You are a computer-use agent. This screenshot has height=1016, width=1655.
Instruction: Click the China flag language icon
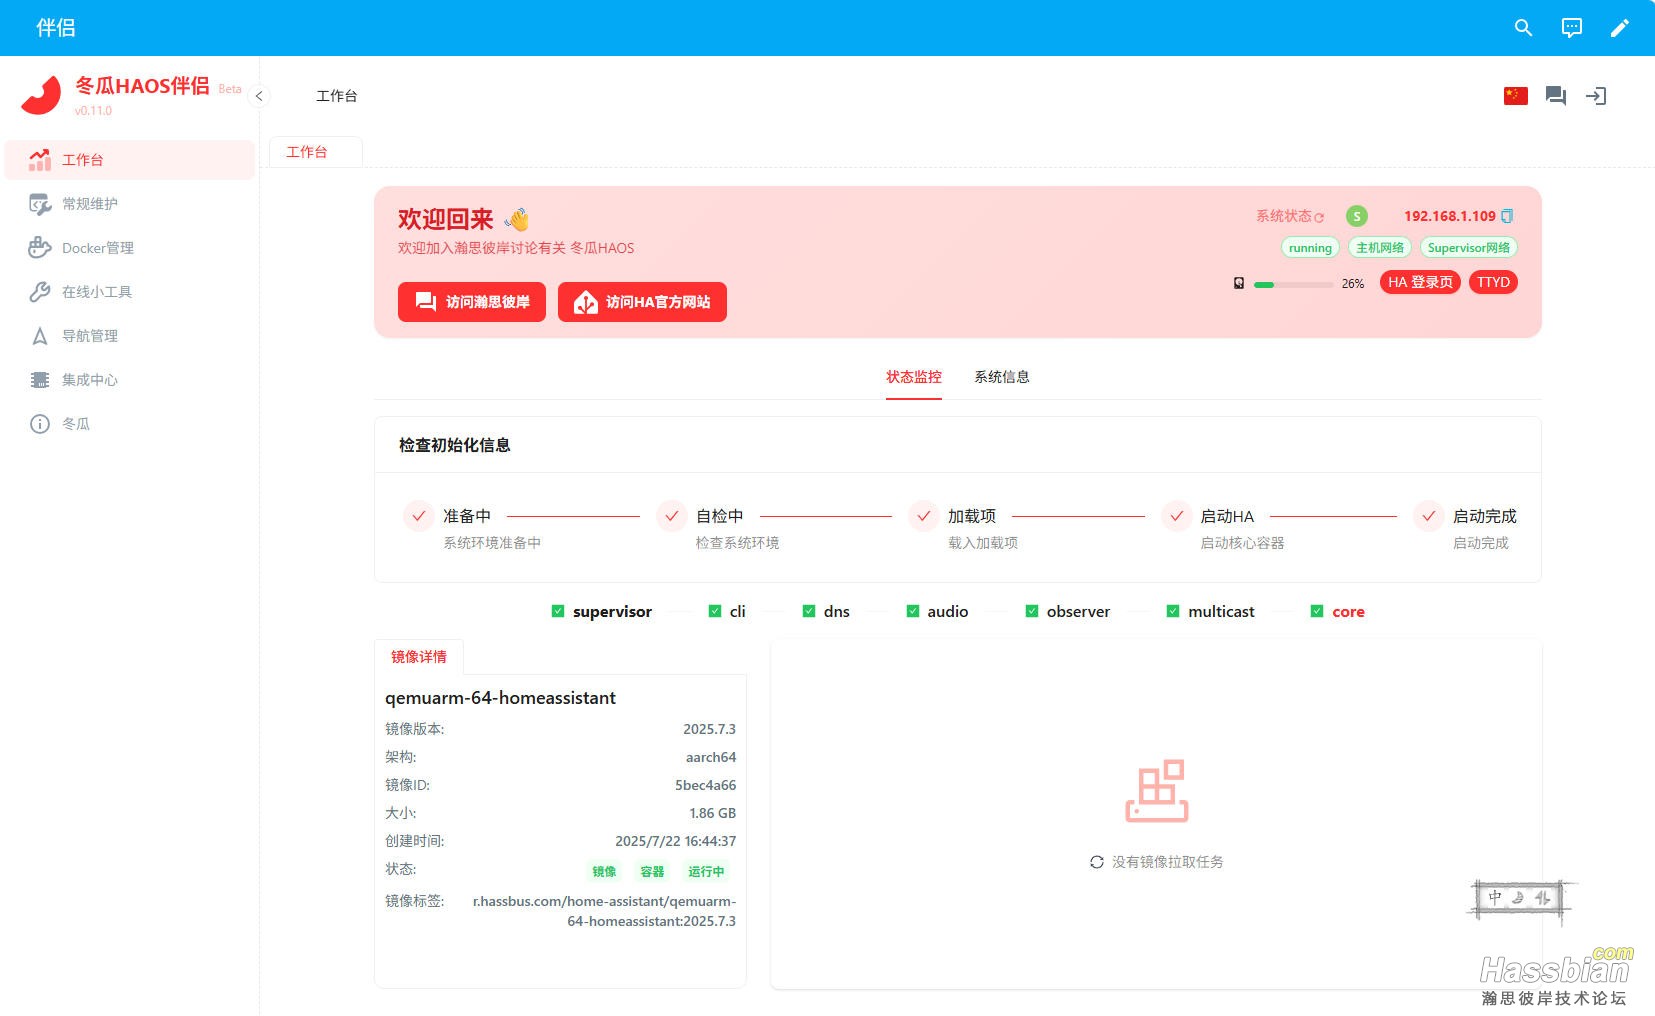(1516, 96)
